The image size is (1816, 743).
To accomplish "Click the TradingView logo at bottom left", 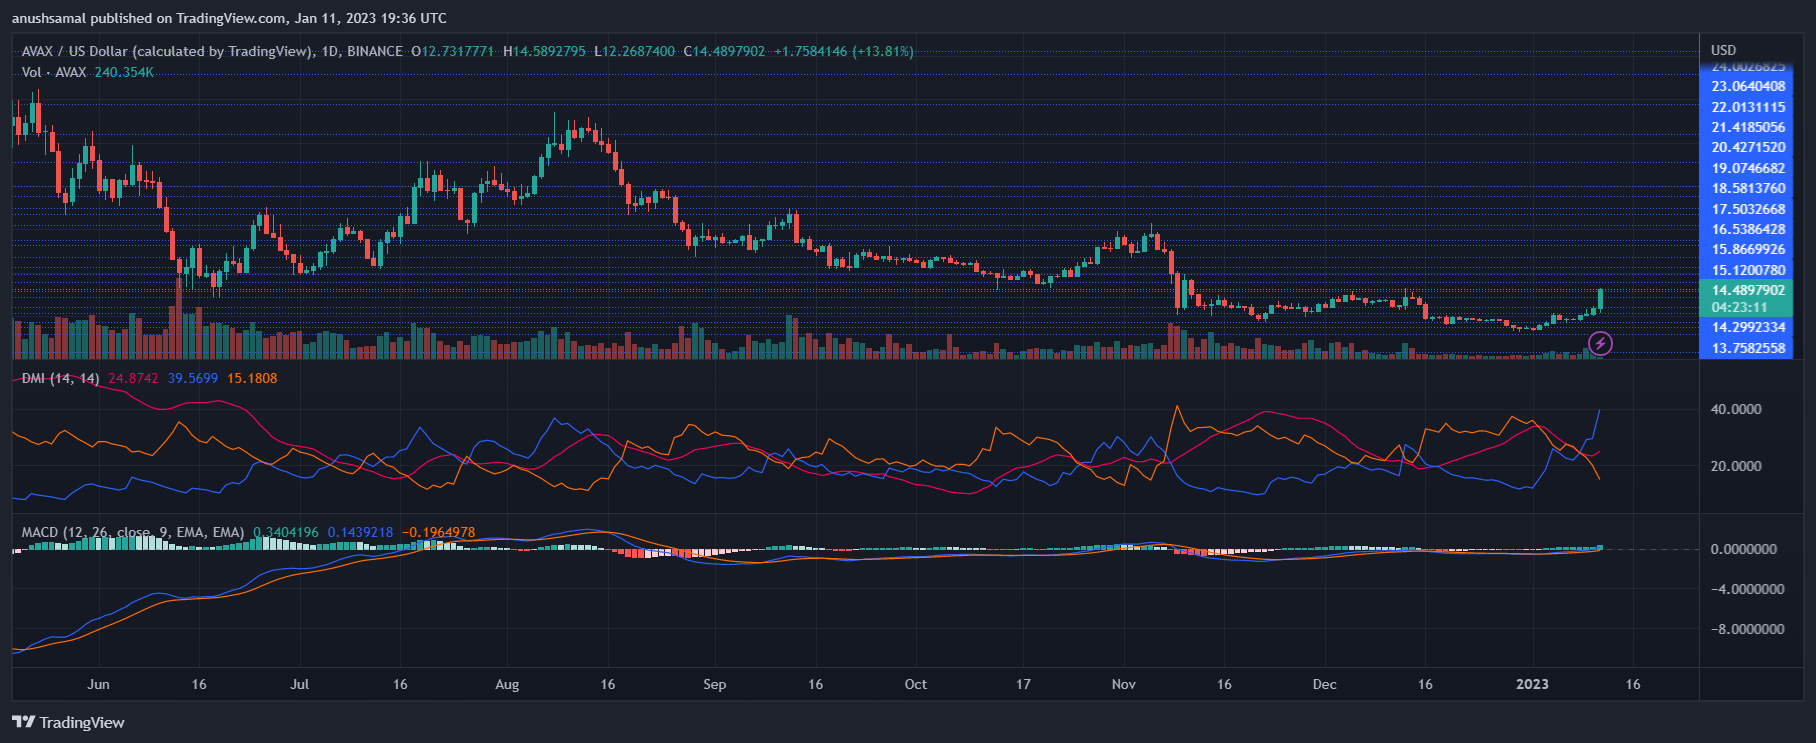I will [x=68, y=722].
